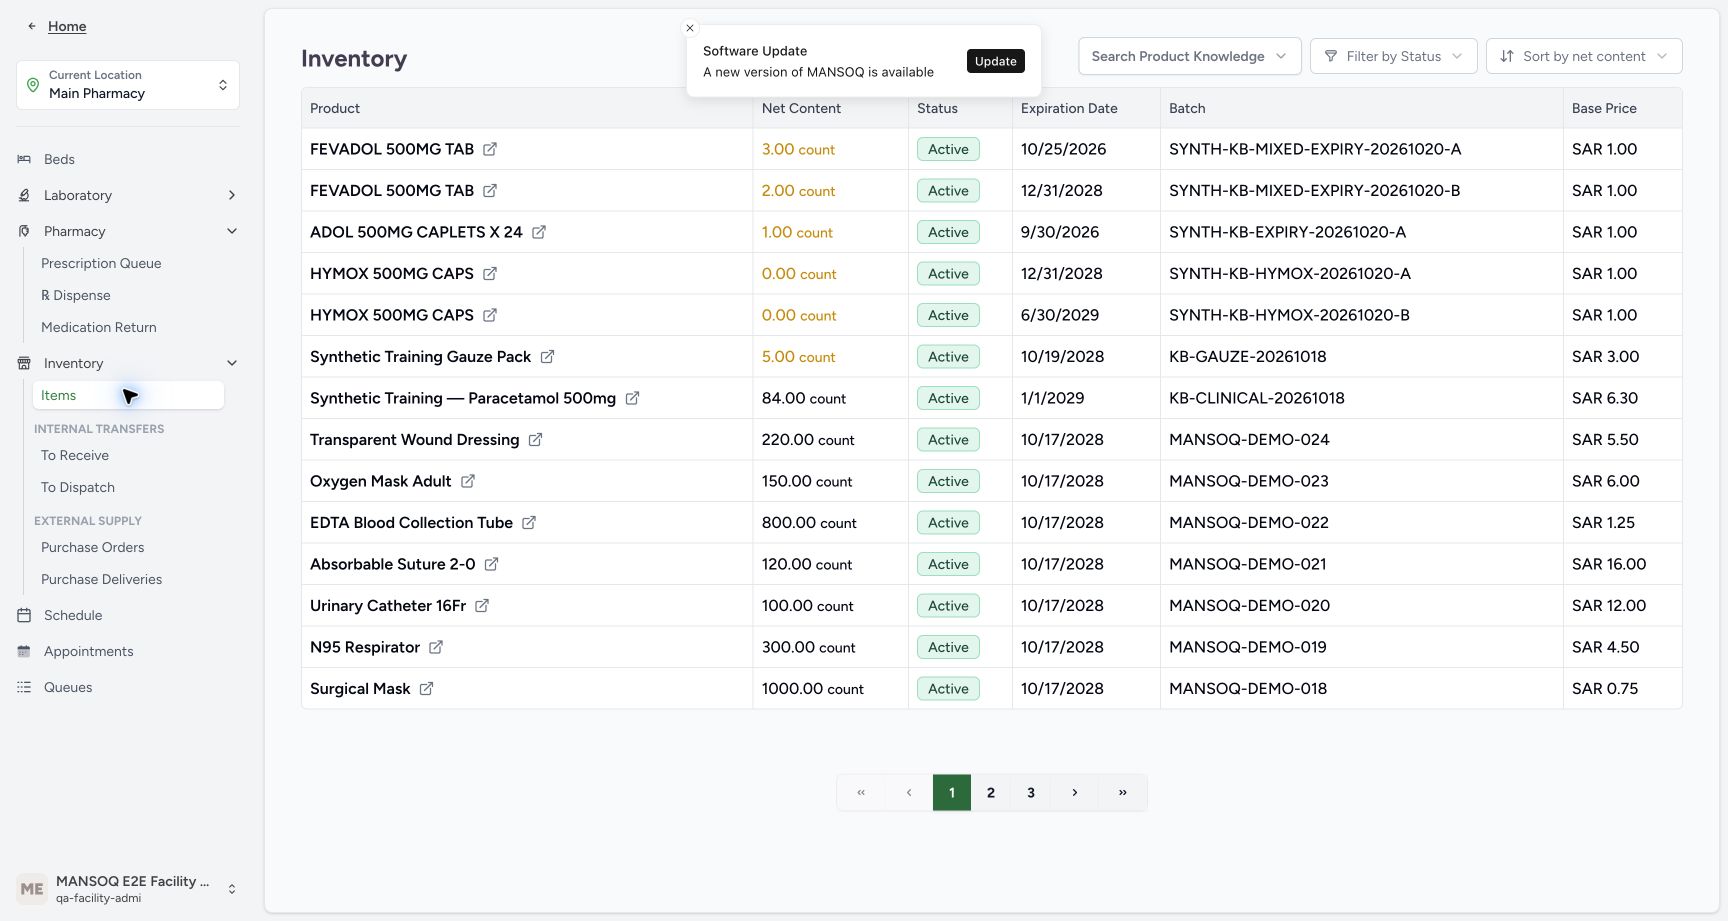Open link icon beside Absorbable Suture 2-0
This screenshot has width=1728, height=921.
coord(491,564)
